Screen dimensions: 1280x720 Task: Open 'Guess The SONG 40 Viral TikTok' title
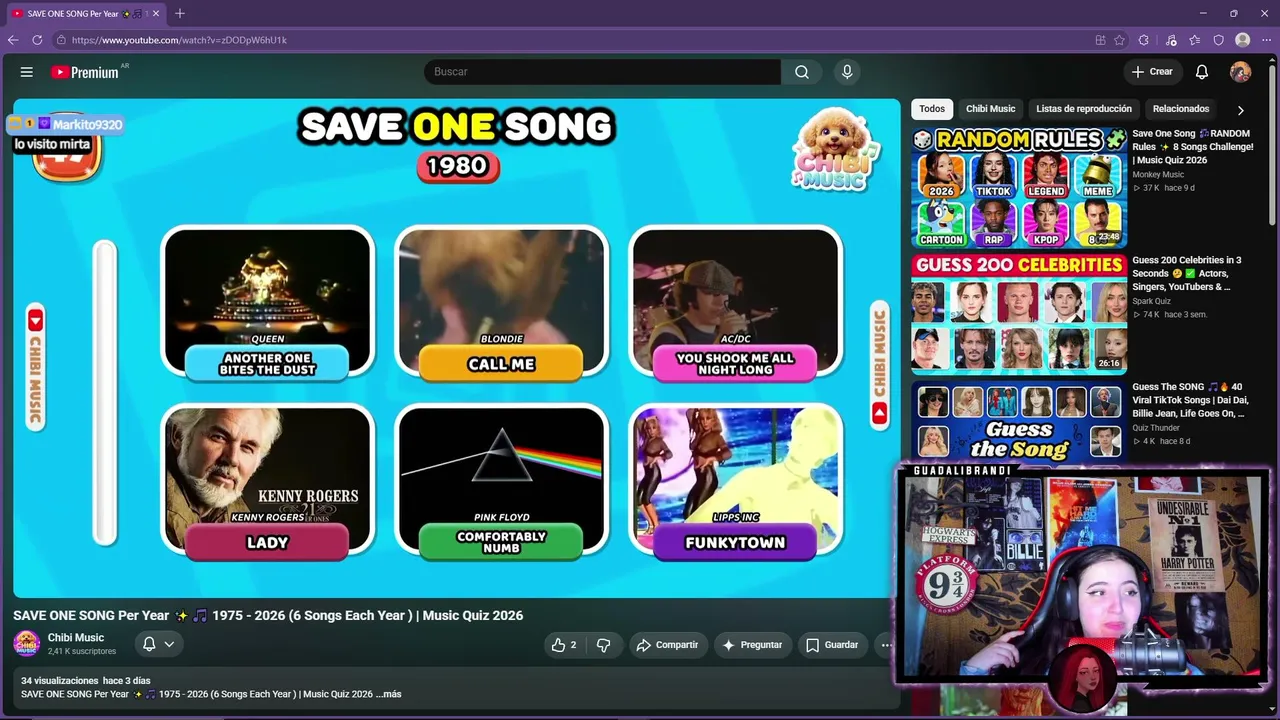[1189, 400]
